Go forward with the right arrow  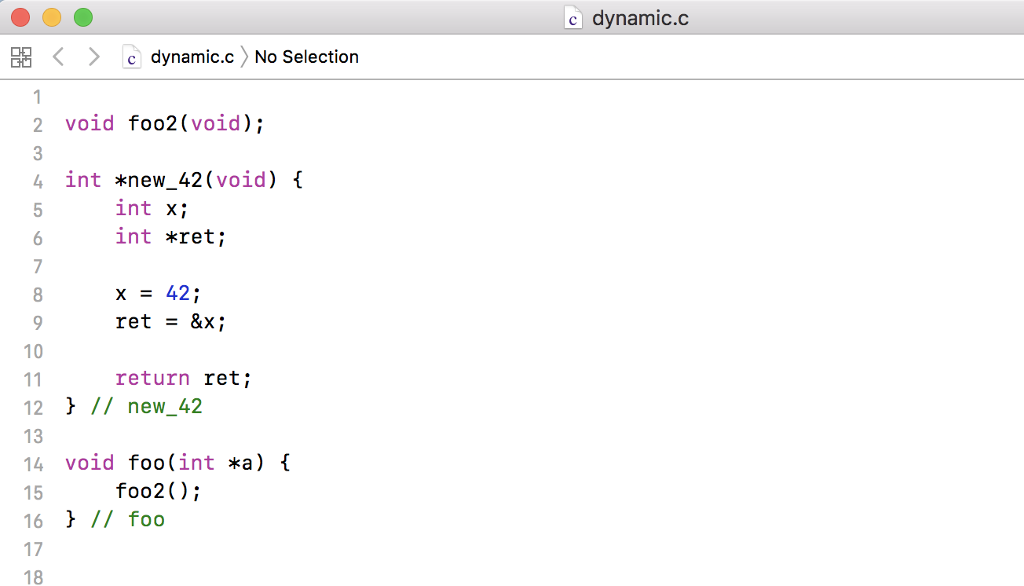tap(94, 57)
